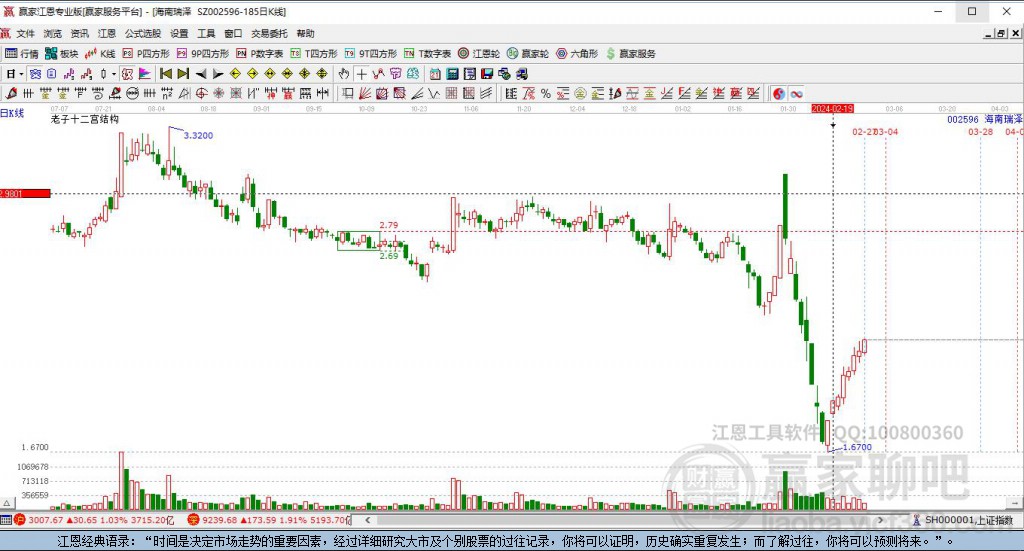Restore the inner child window button
The width and height of the screenshot is (1024, 551).
click(1000, 33)
